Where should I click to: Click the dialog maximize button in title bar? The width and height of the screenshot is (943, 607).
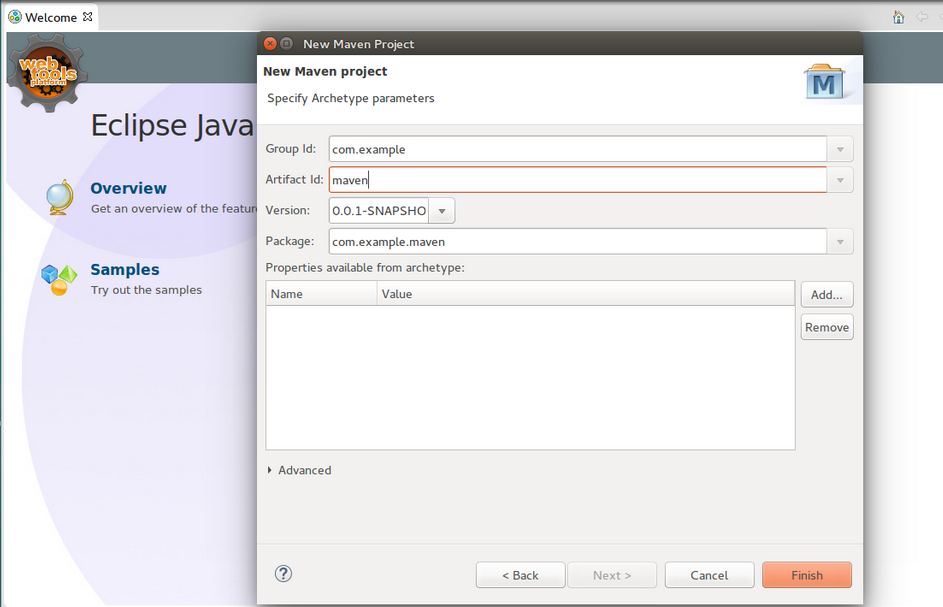click(287, 43)
